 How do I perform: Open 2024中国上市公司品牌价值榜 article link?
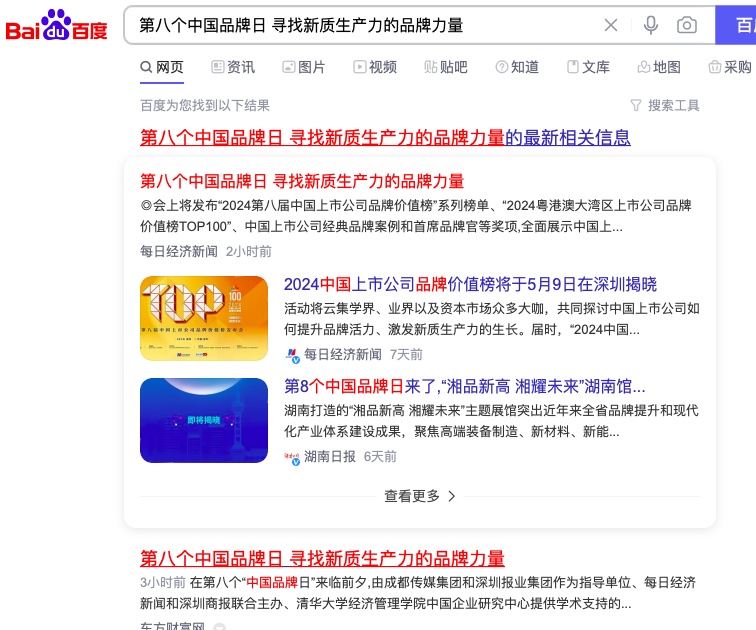pyautogui.click(x=470, y=284)
